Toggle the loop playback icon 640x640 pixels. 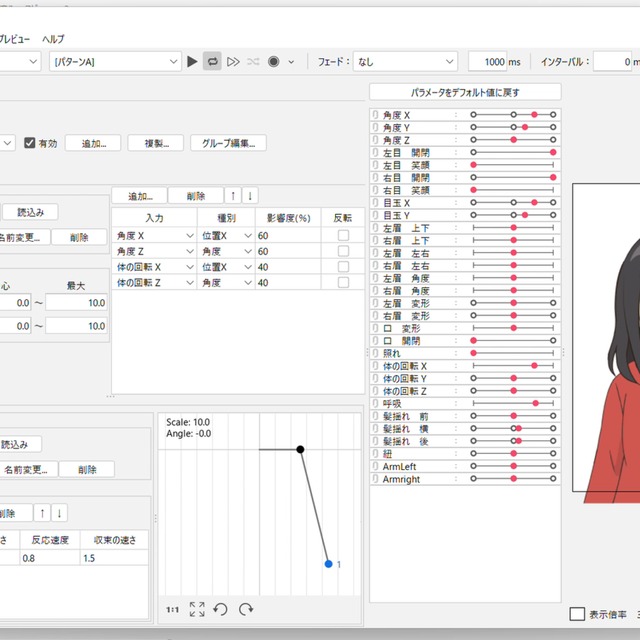point(212,62)
